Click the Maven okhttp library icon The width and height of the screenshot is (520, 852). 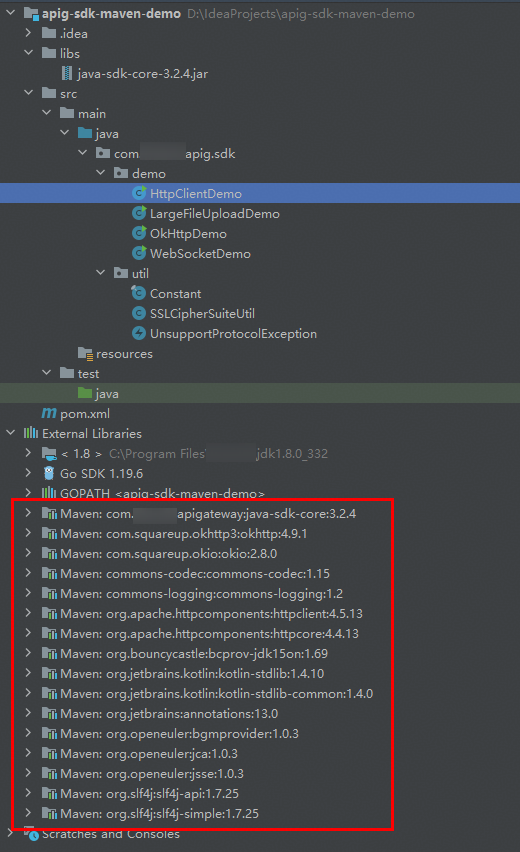(49, 534)
